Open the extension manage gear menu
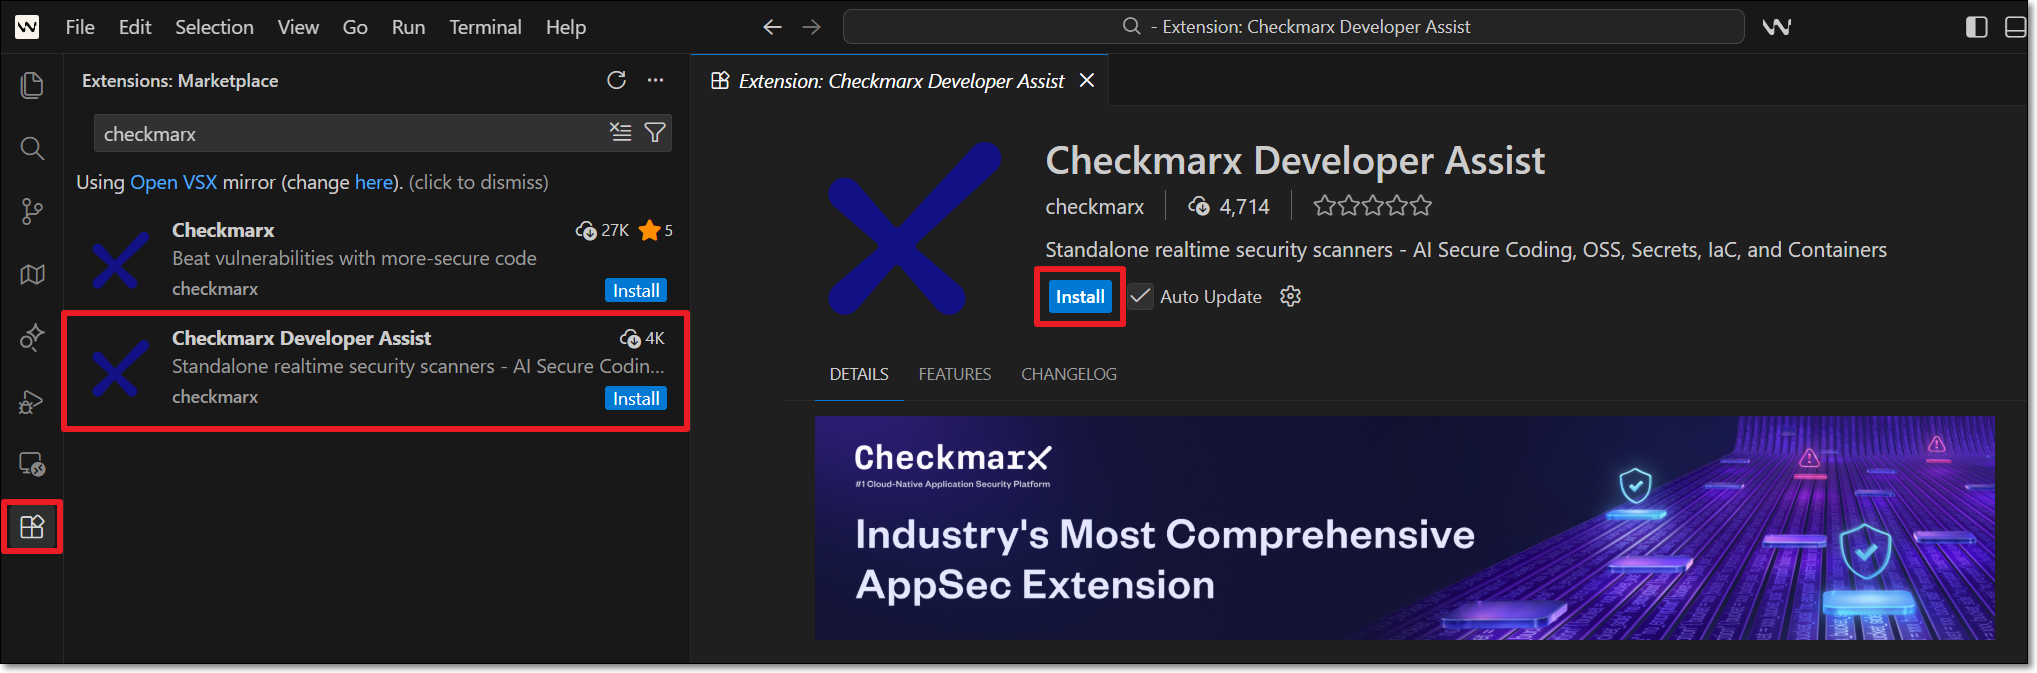2037x673 pixels. (1291, 296)
